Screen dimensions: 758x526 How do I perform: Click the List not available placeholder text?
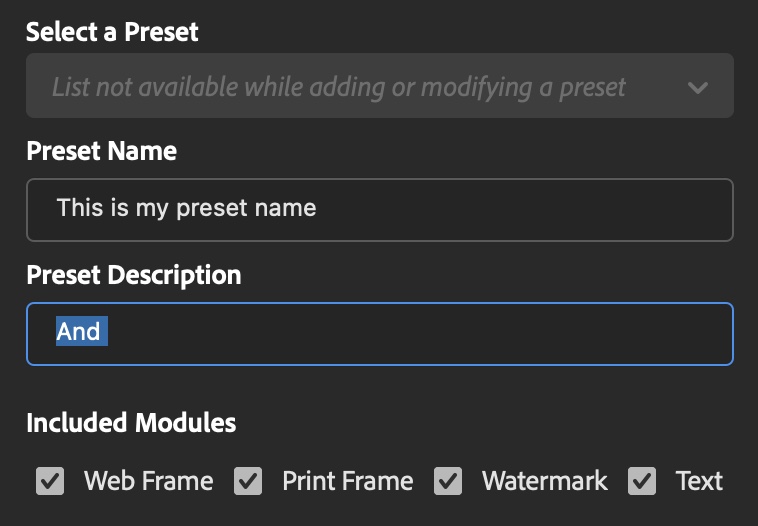[338, 87]
